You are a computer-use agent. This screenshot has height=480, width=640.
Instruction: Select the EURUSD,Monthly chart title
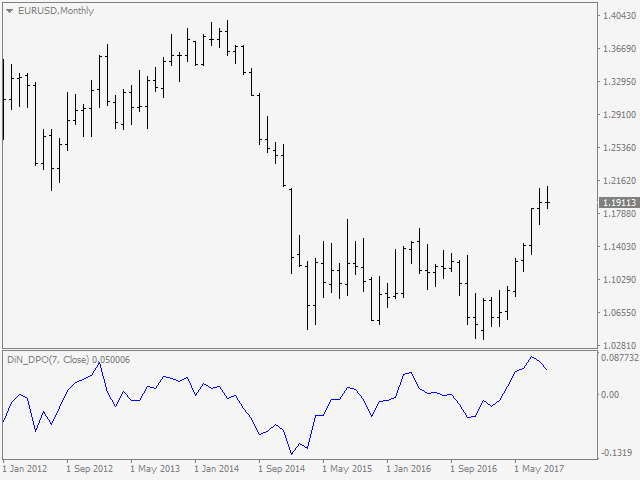56,11
